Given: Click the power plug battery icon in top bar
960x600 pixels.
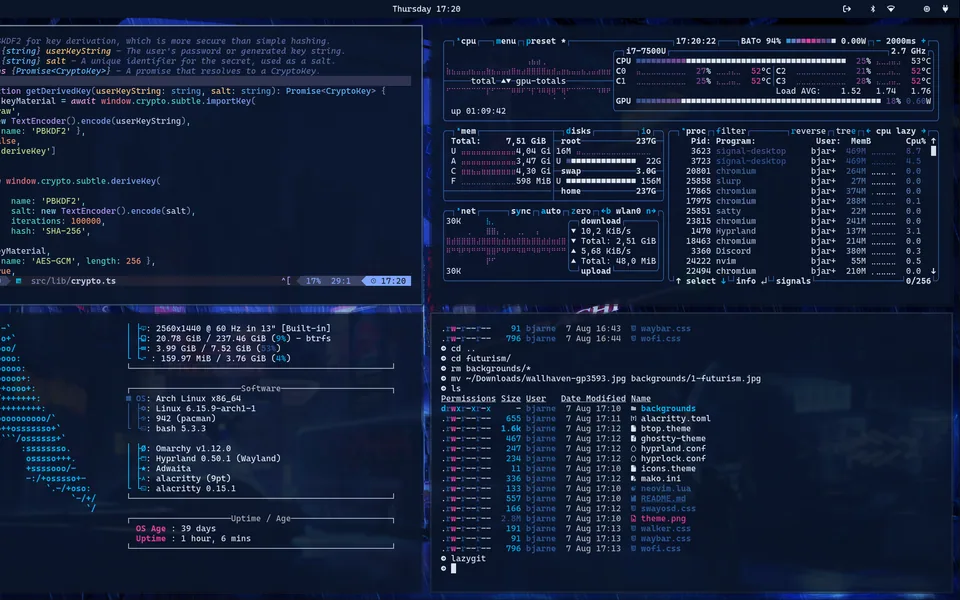Looking at the screenshot, I should (945, 9).
